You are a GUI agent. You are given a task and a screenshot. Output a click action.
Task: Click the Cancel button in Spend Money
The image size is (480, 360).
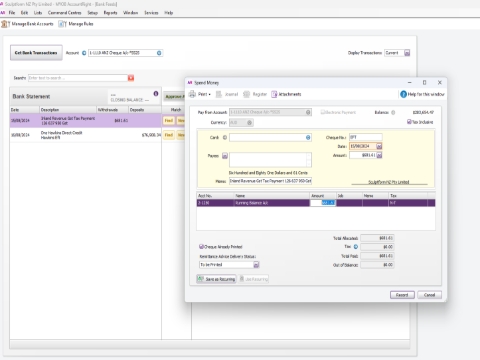[x=429, y=295]
